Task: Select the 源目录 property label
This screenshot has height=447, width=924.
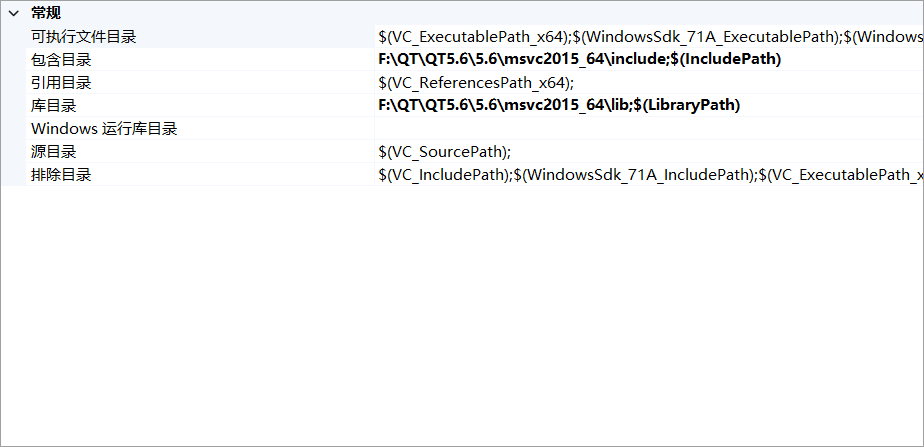Action: pyautogui.click(x=54, y=152)
